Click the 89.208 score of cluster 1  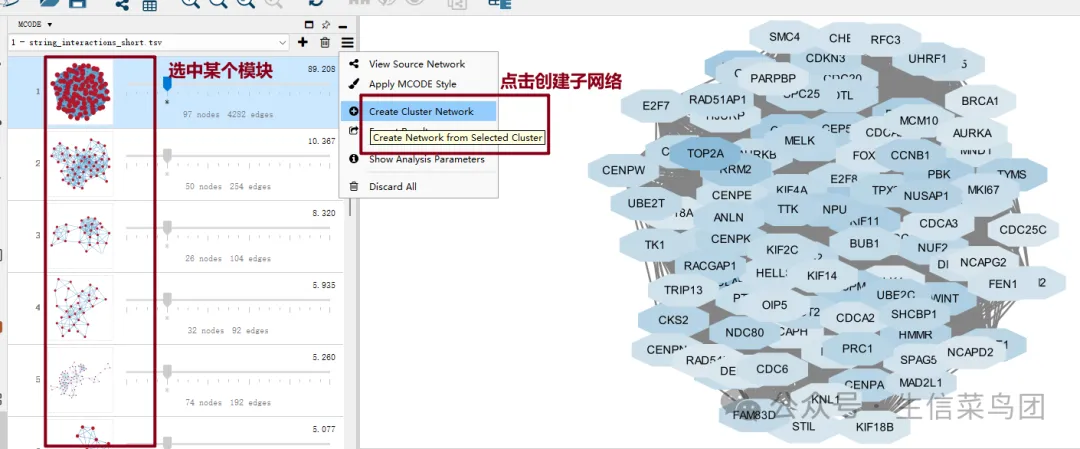tap(322, 70)
